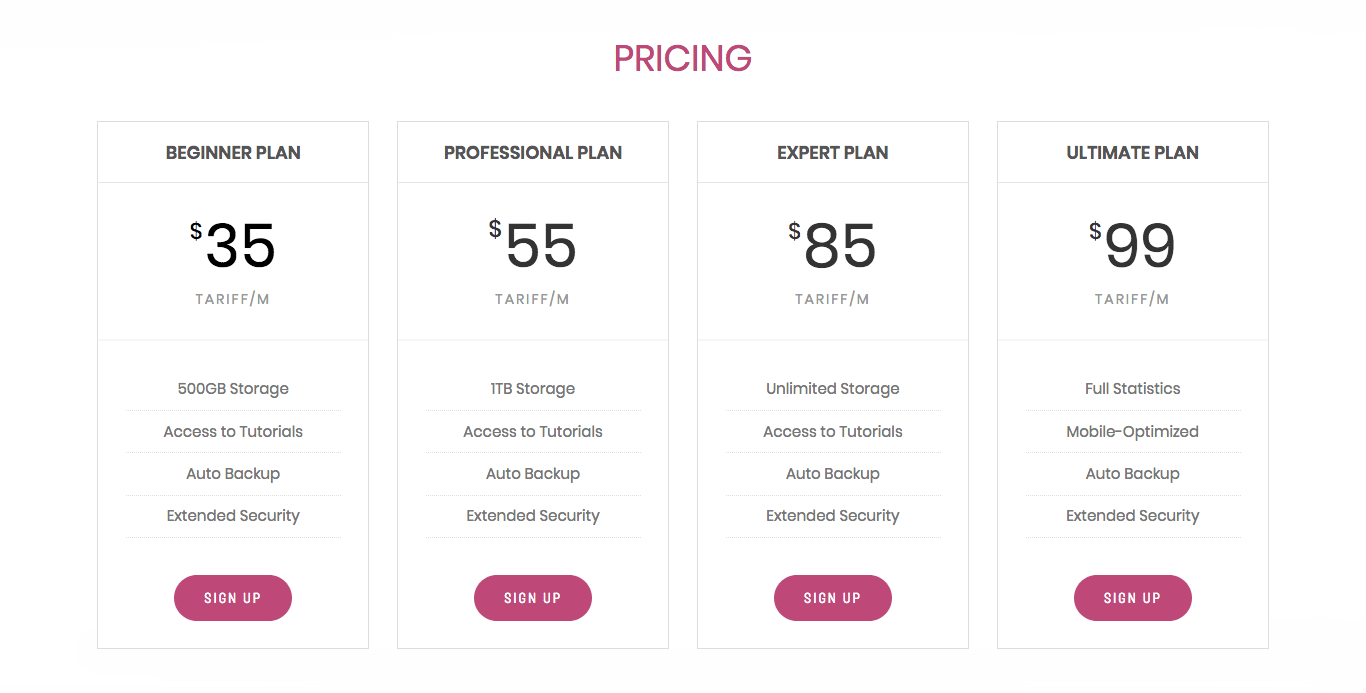Select Sign Up on Expert Plan
The image size is (1366, 693).
pyautogui.click(x=833, y=598)
